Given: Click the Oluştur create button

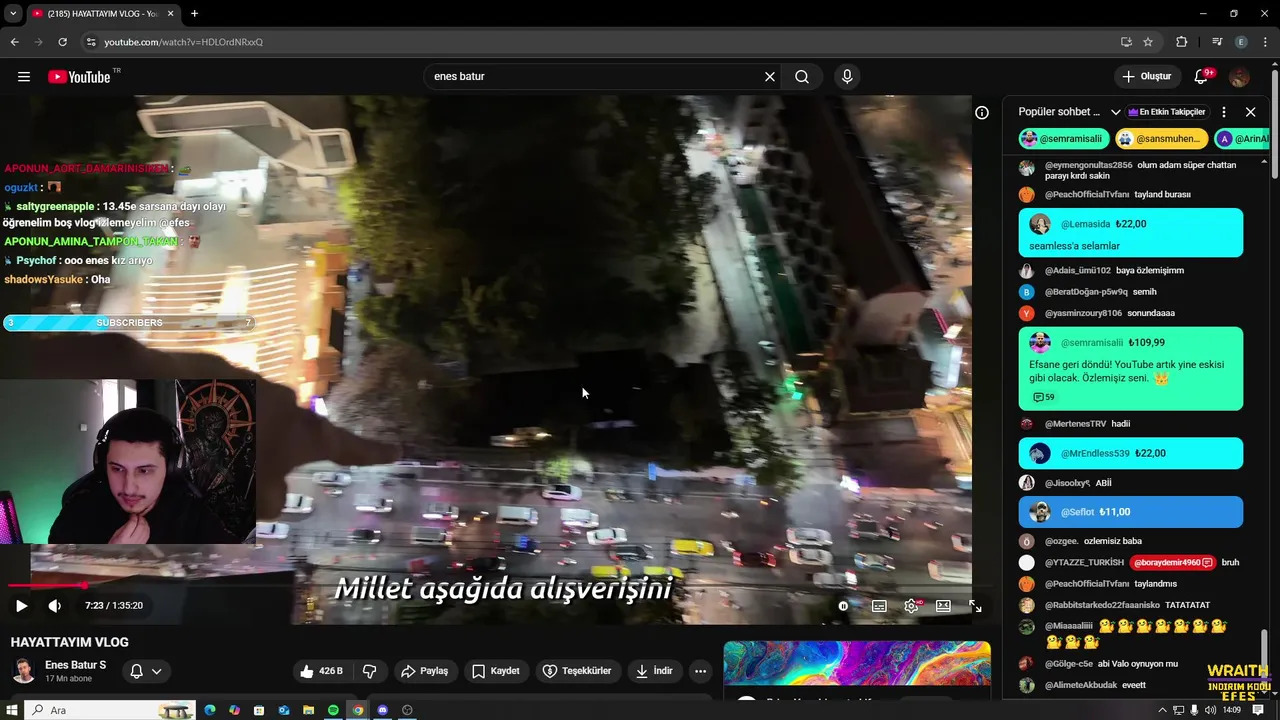Looking at the screenshot, I should coord(1146,77).
